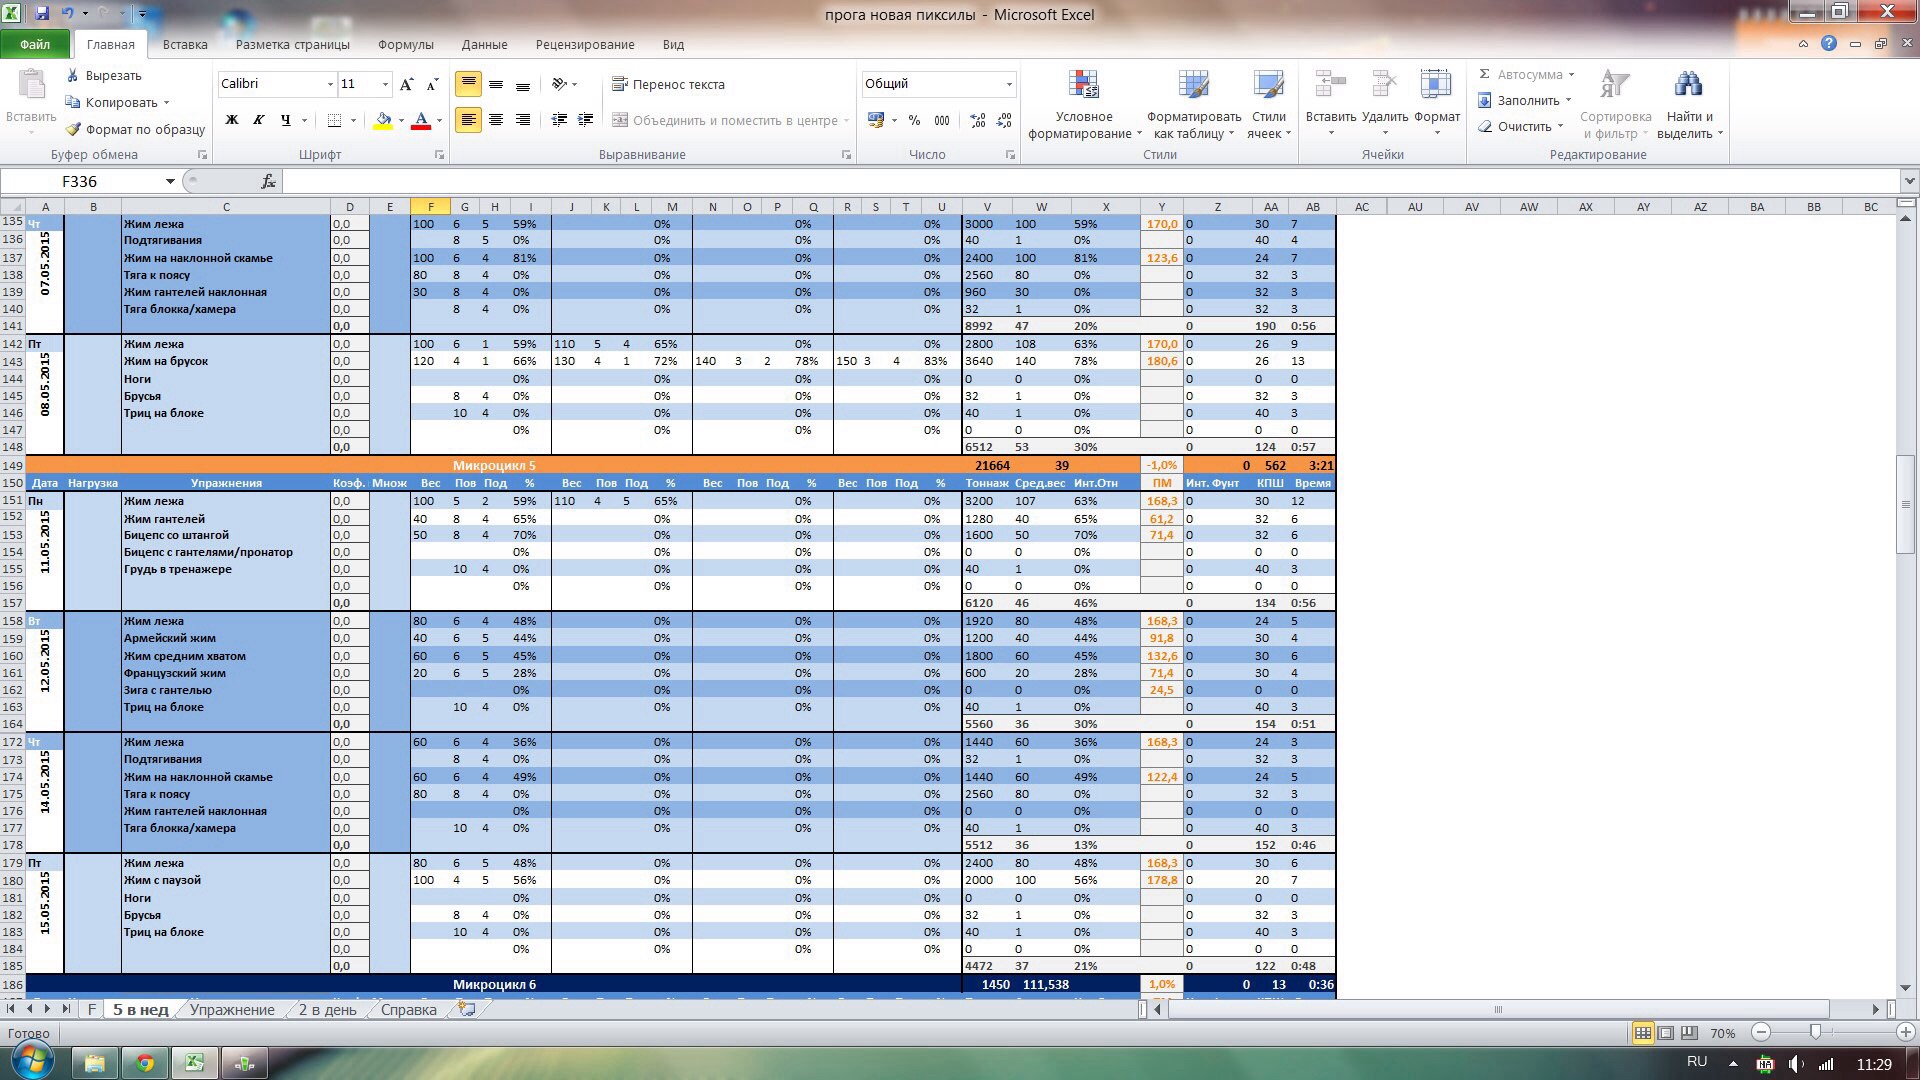The height and width of the screenshot is (1080, 1920).
Task: Click the insert function fx icon
Action: point(267,181)
